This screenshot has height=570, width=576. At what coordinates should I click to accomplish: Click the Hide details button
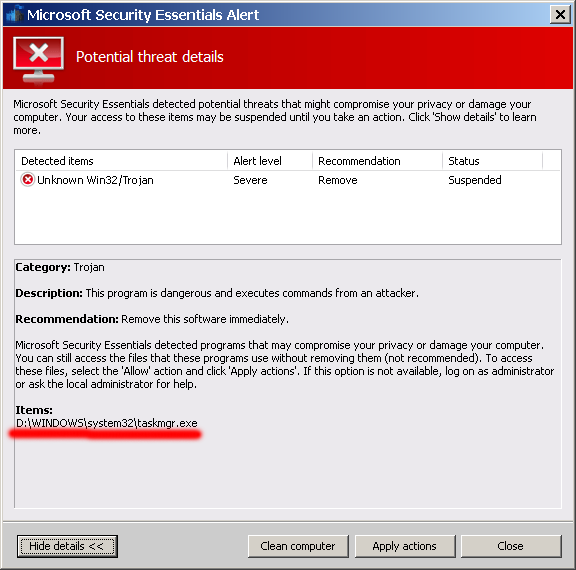67,546
